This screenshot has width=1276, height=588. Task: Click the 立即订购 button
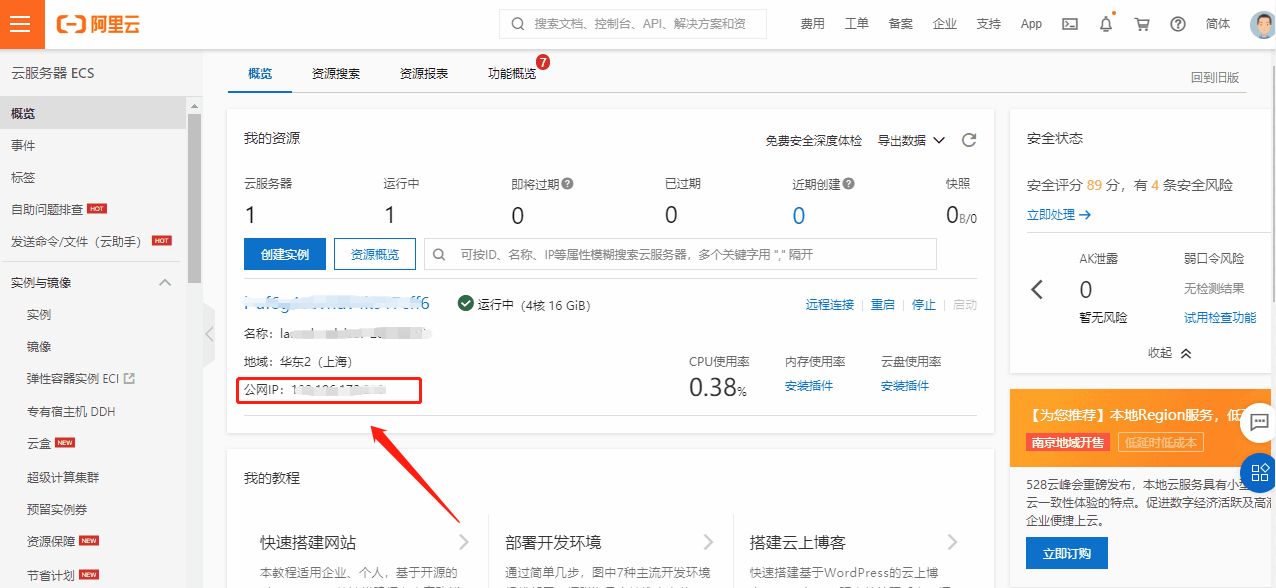pyautogui.click(x=1067, y=553)
